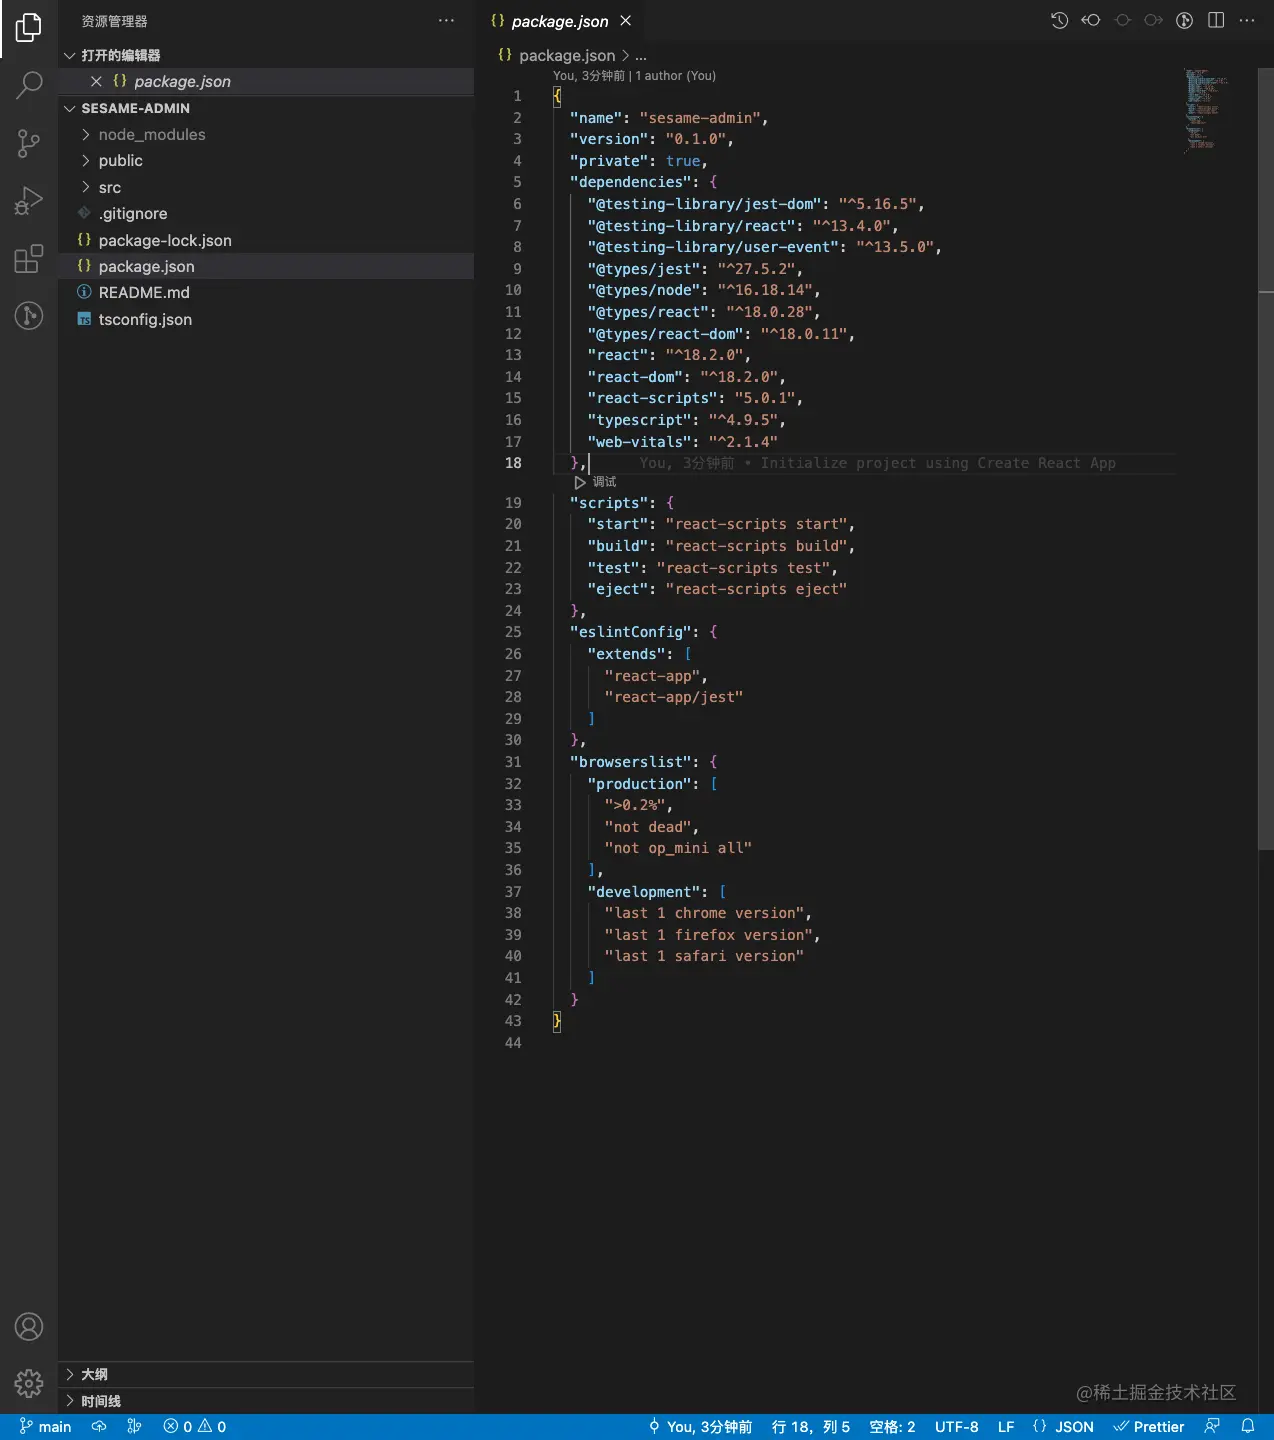Toggle the Problems counter in the status bar
The height and width of the screenshot is (1440, 1274).
(194, 1426)
